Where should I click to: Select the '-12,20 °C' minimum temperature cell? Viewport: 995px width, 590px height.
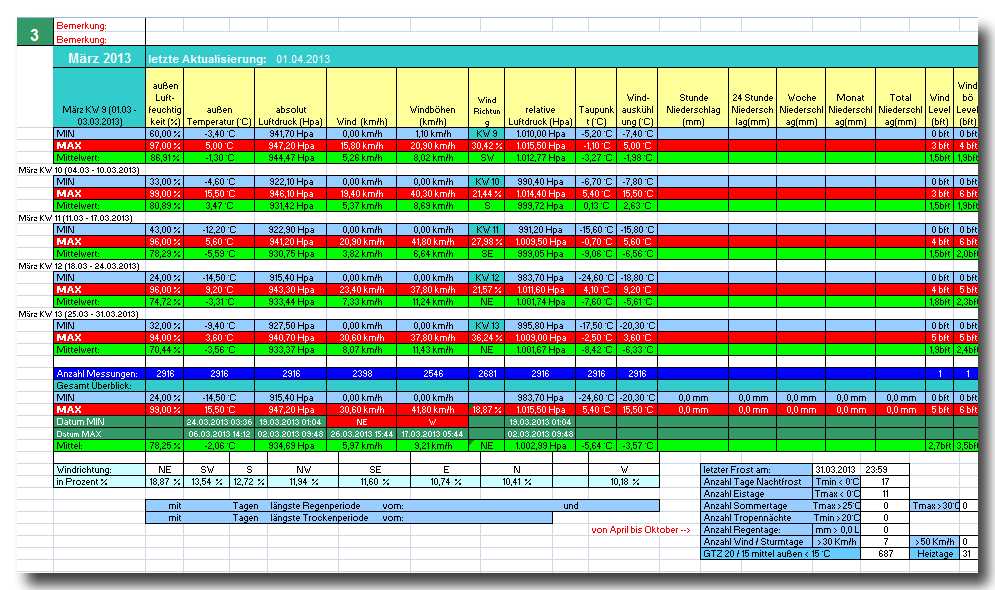(219, 230)
